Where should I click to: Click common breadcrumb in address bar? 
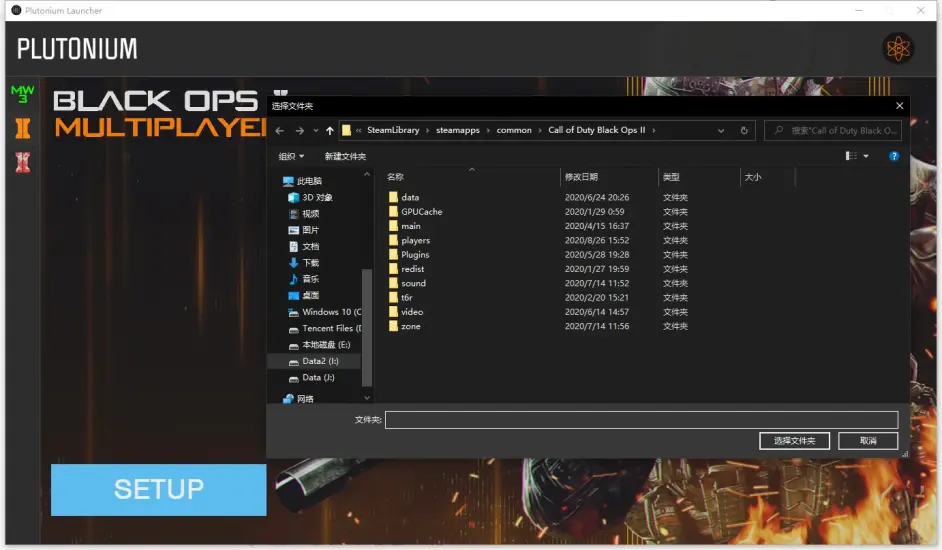514,130
